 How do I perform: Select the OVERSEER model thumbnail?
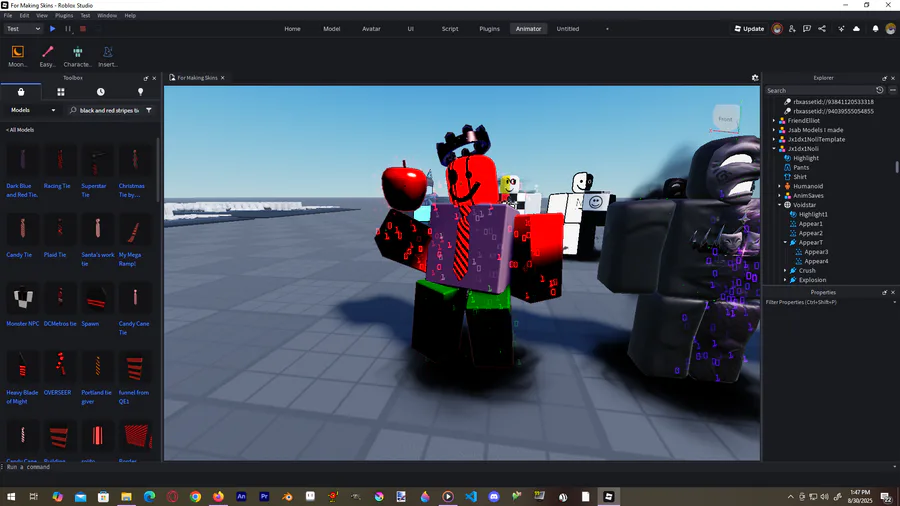click(x=60, y=367)
